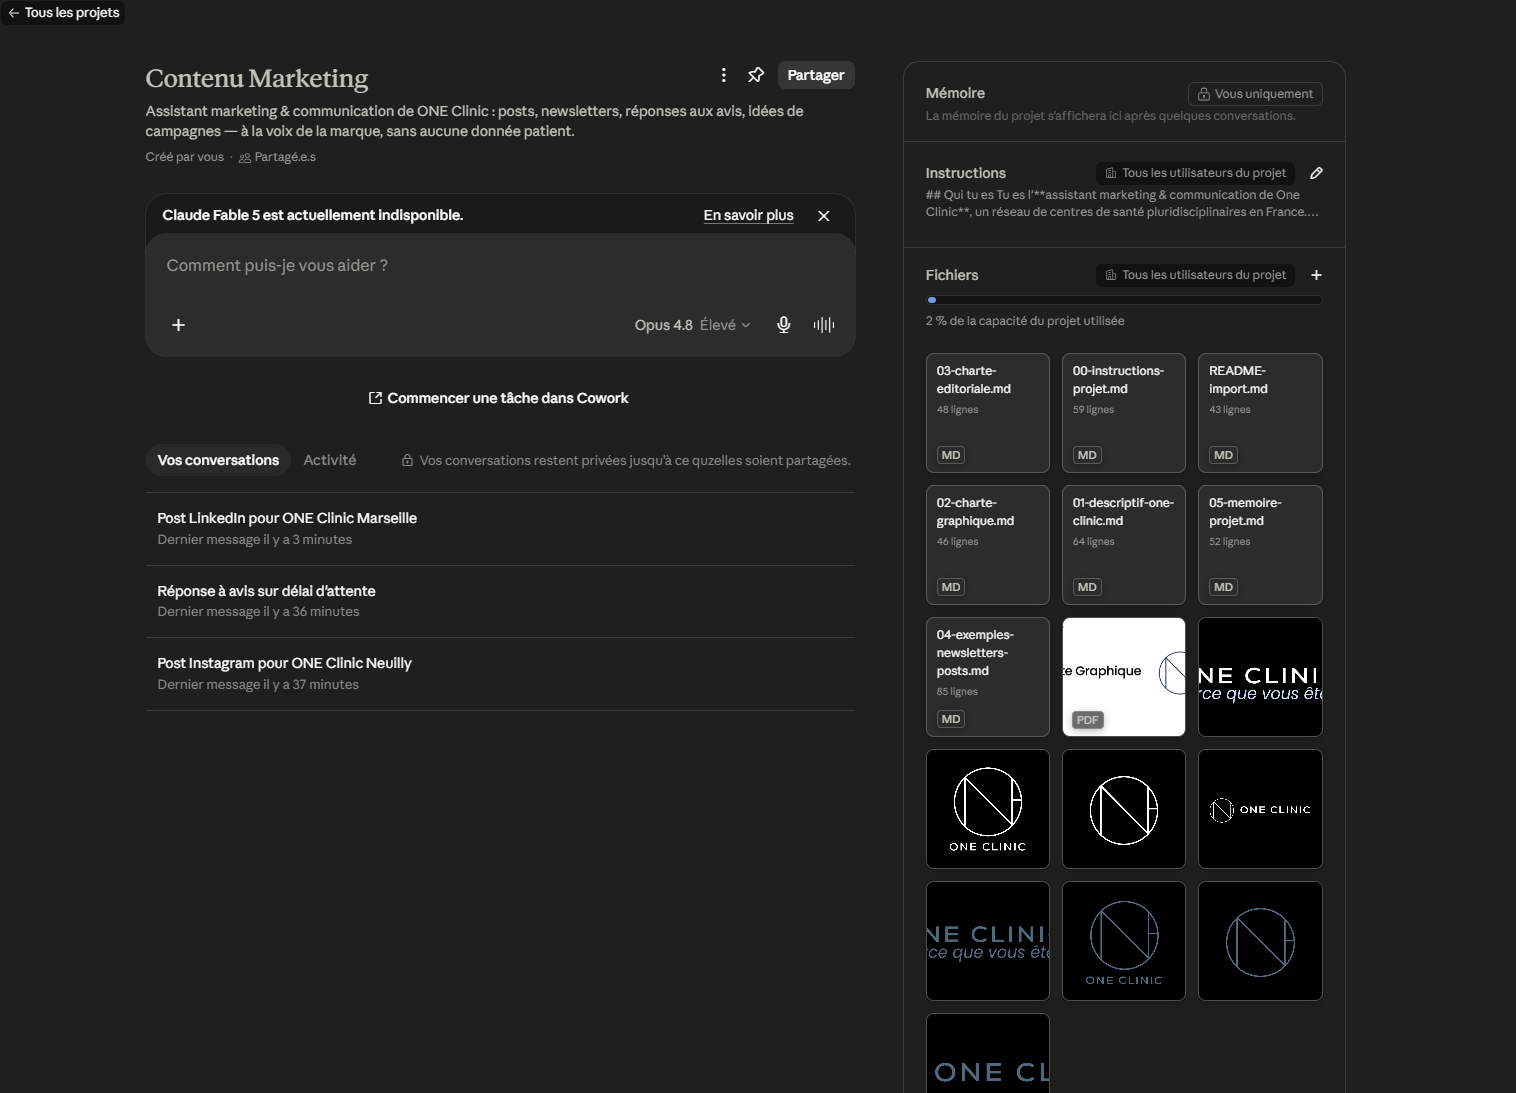Viewport: 1516px width, 1093px height.
Task: Open the blue circular logo with ONE CLINIC caption
Action: [1124, 941]
